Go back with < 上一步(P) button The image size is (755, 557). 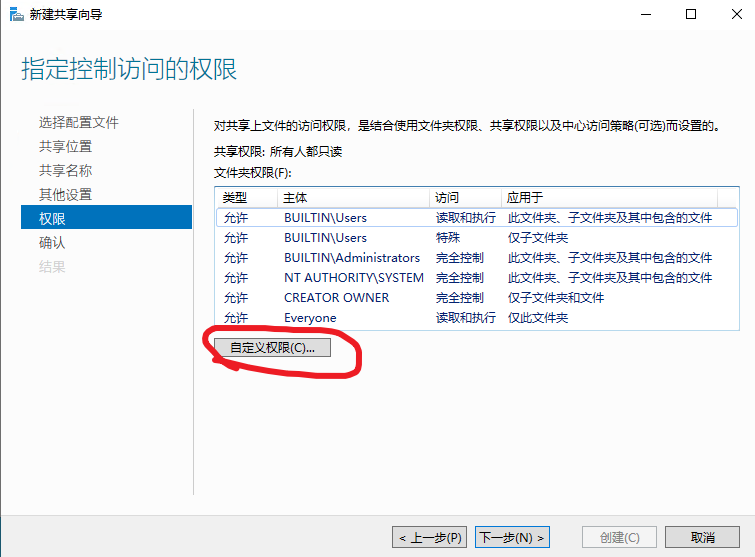point(429,537)
